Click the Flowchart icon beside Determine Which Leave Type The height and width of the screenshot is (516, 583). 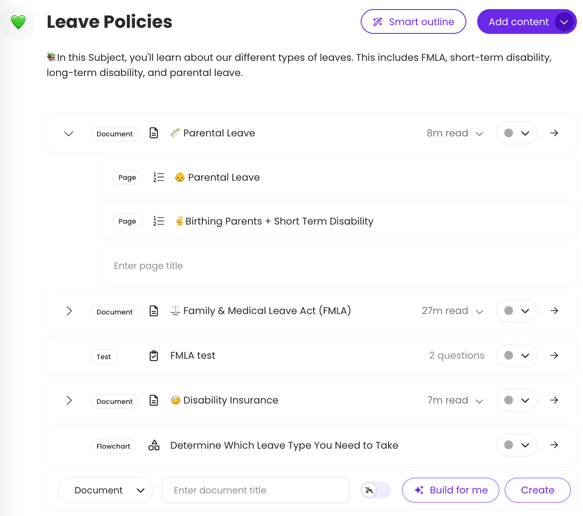coord(154,445)
